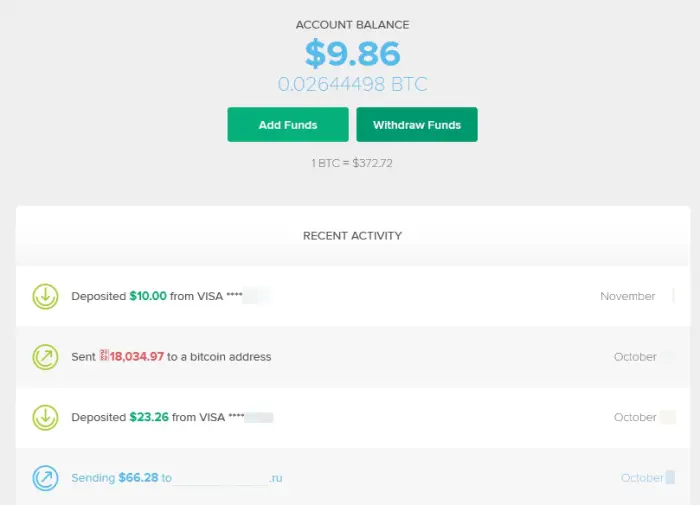Click the red 18,034.97 sent amount
This screenshot has height=505, width=700.
139,357
